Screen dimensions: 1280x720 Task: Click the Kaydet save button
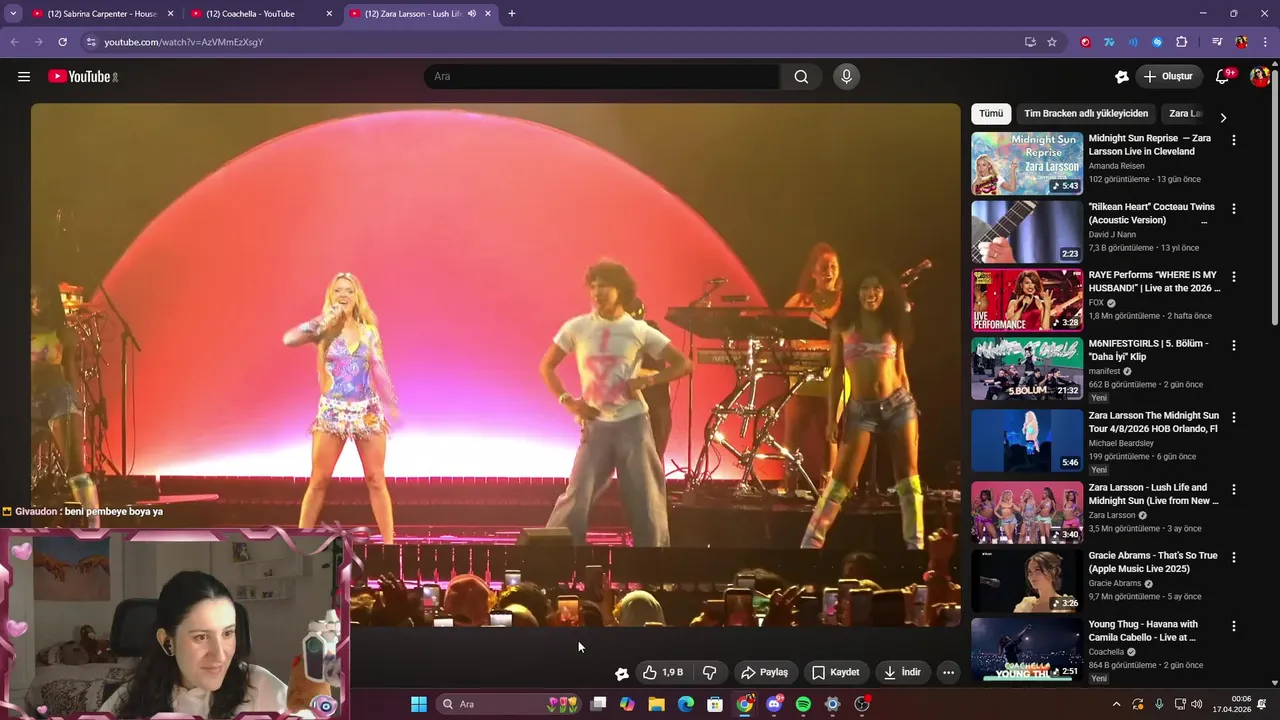pyautogui.click(x=836, y=673)
